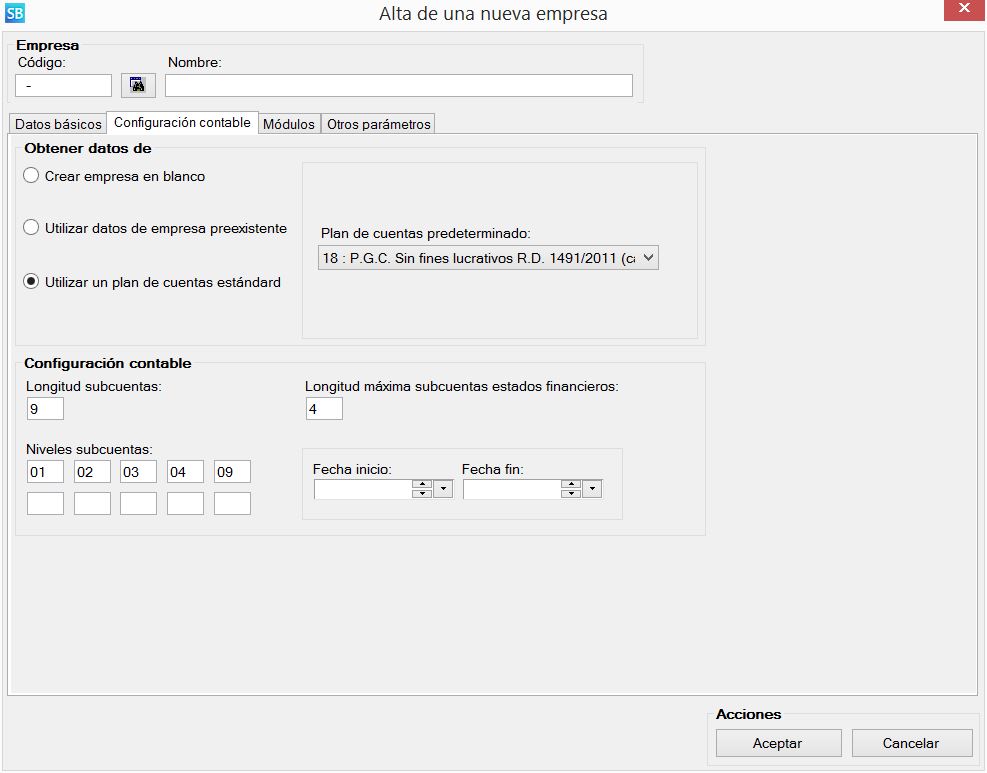Increase Fecha fin with the up spinner arrow
Screen dimensions: 987x773
coord(571,484)
